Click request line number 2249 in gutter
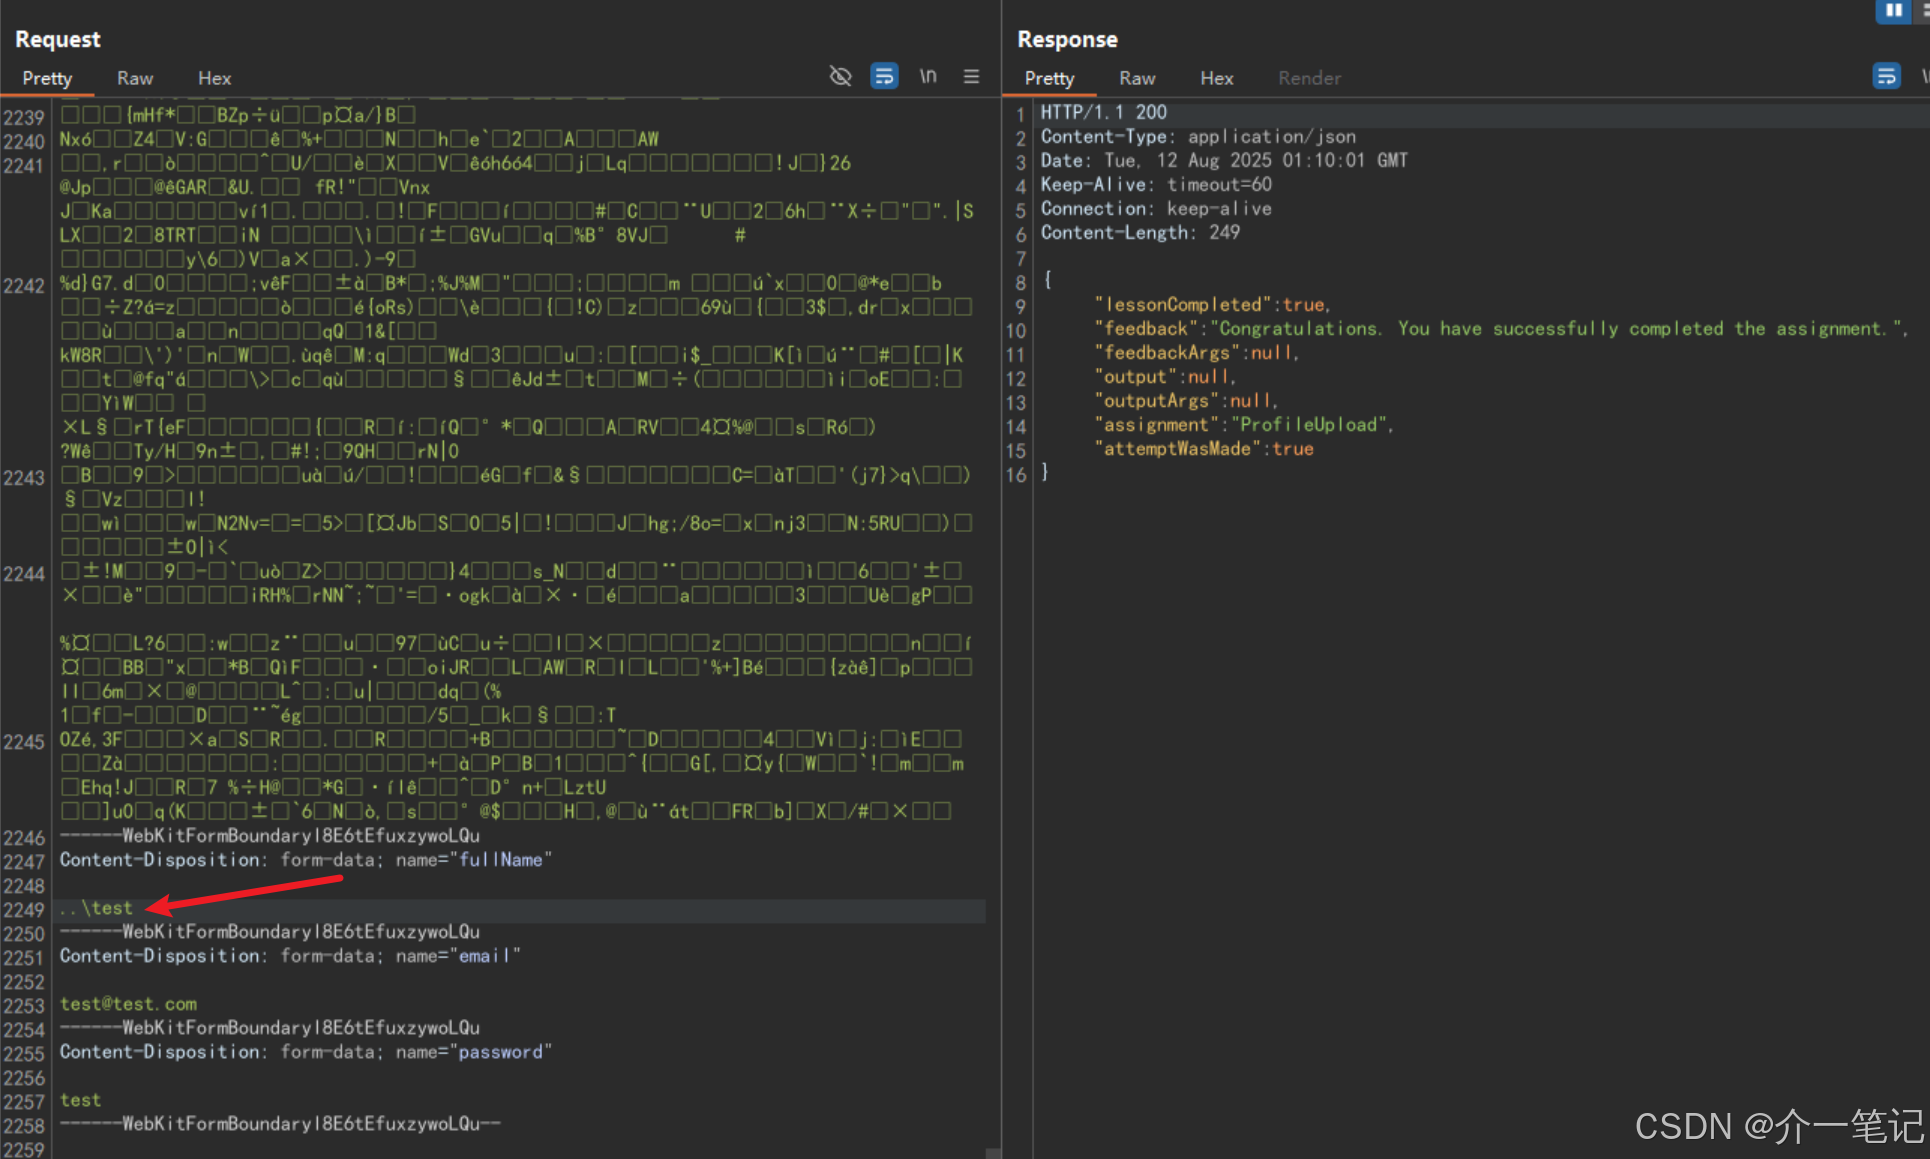This screenshot has height=1159, width=1930. point(24,910)
